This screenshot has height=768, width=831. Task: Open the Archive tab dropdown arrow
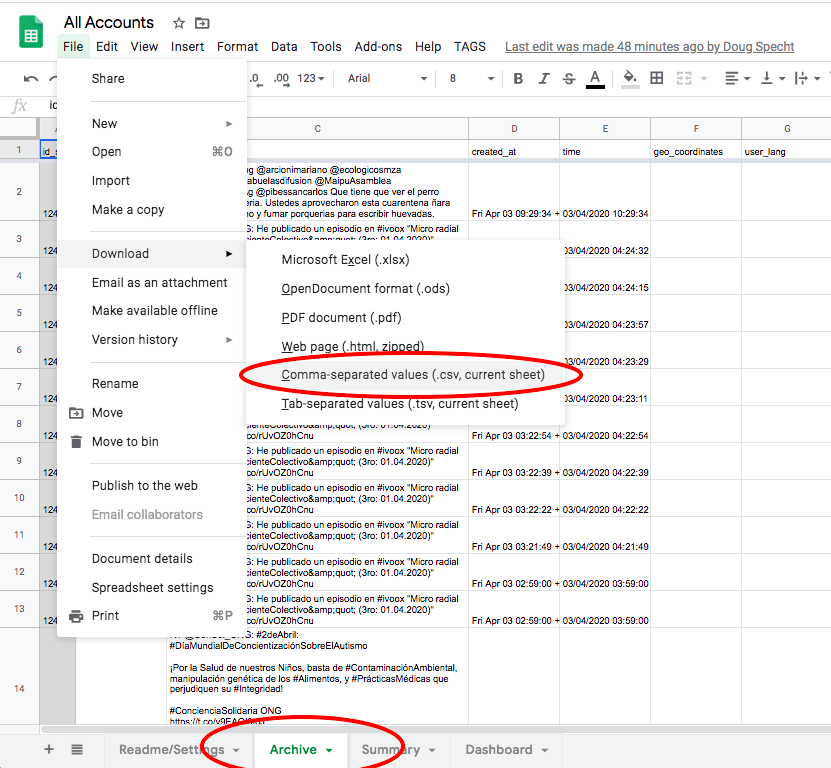[329, 750]
